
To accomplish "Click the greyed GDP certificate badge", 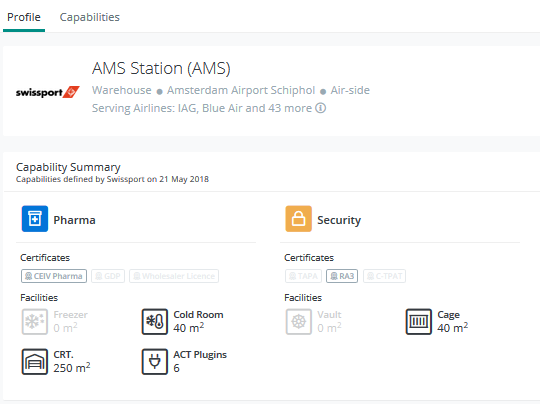I will pyautogui.click(x=108, y=276).
